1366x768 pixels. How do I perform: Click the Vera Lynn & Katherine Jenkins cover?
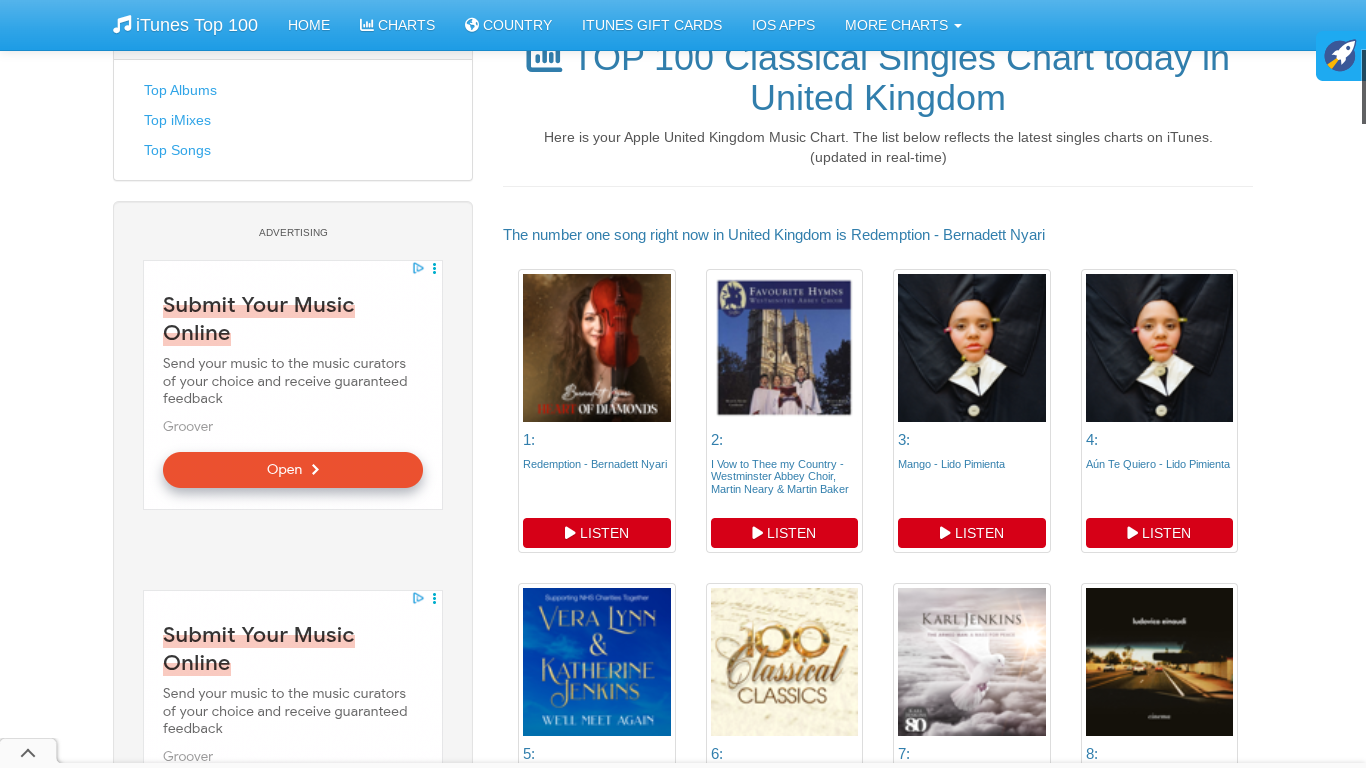tap(597, 662)
